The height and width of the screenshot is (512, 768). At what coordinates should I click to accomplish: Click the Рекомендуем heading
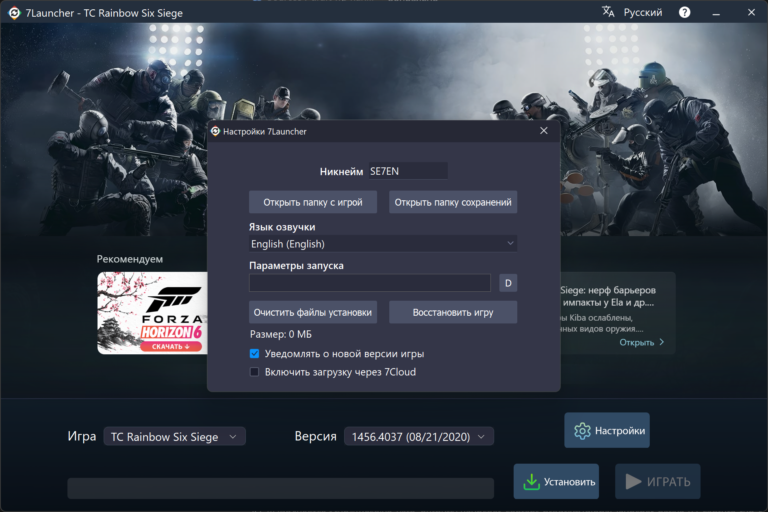click(x=130, y=259)
